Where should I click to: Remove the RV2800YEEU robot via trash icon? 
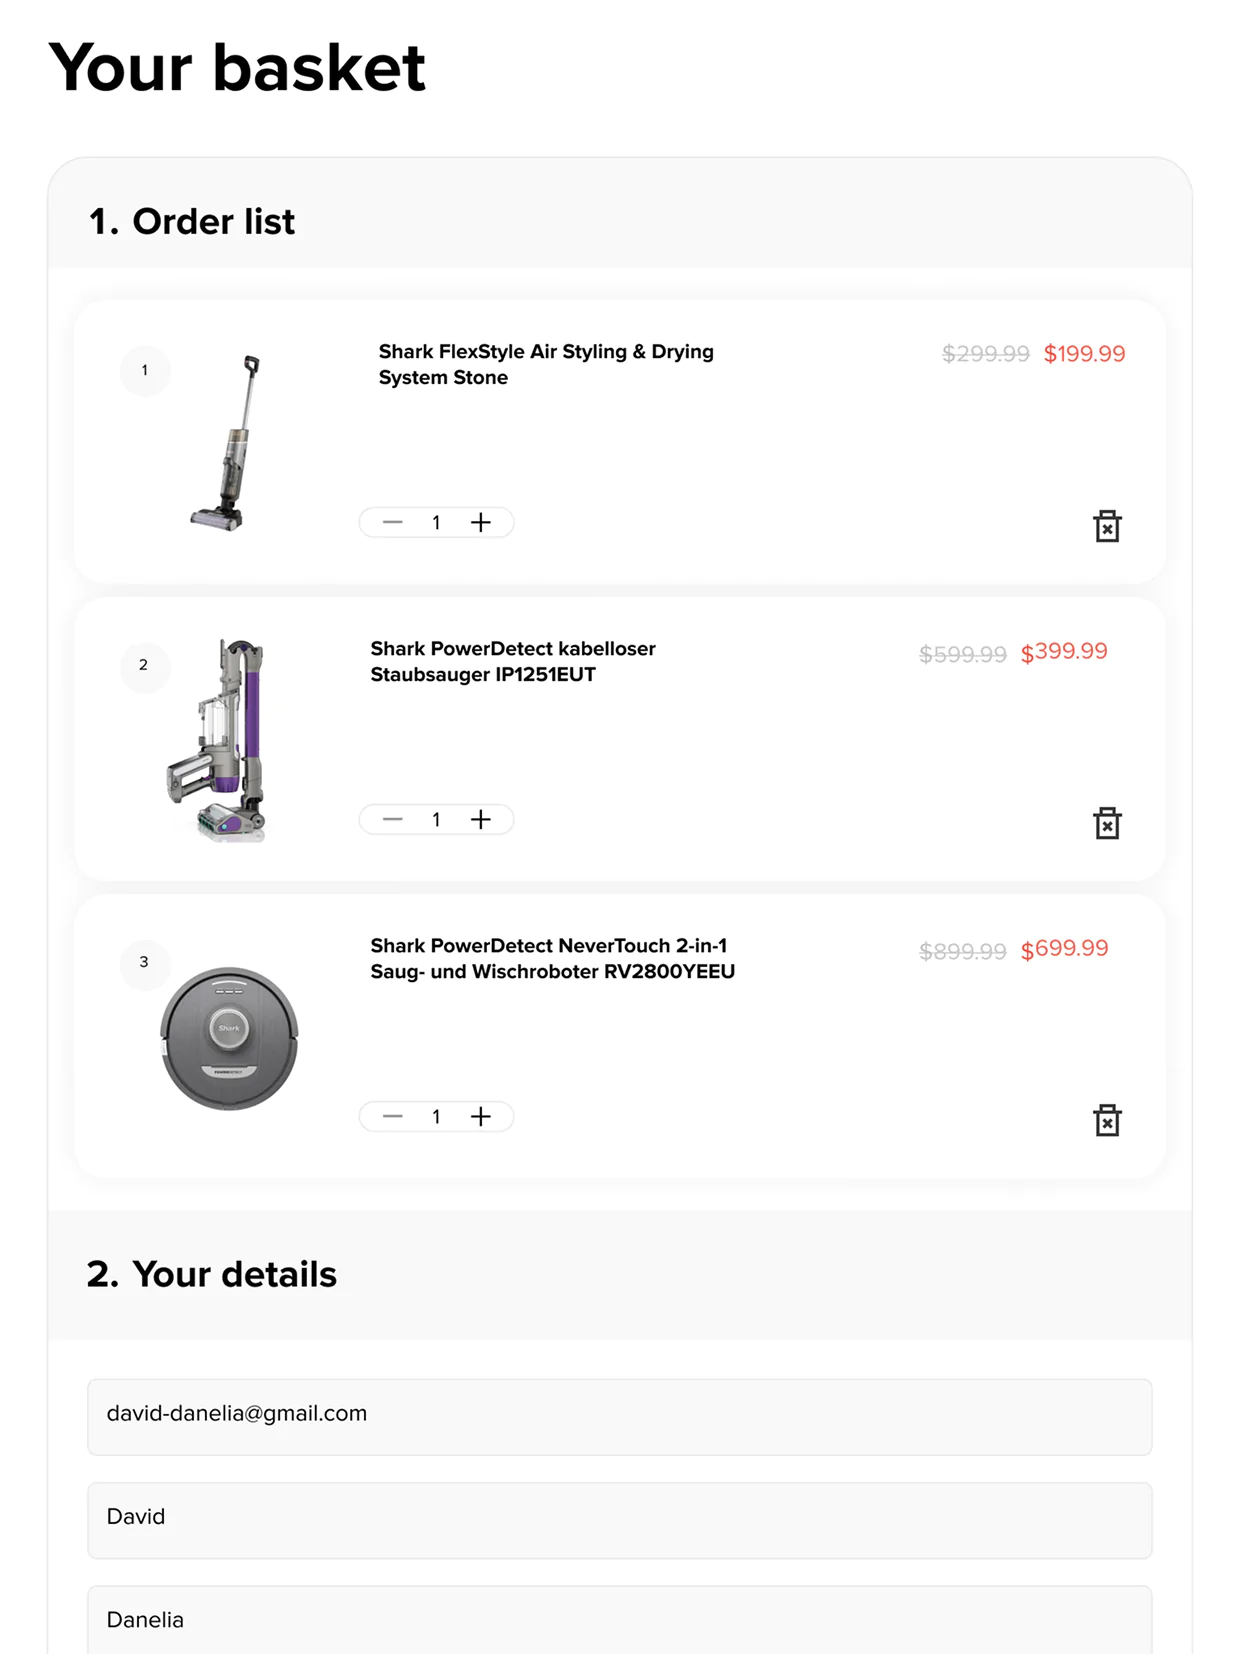tap(1106, 1120)
